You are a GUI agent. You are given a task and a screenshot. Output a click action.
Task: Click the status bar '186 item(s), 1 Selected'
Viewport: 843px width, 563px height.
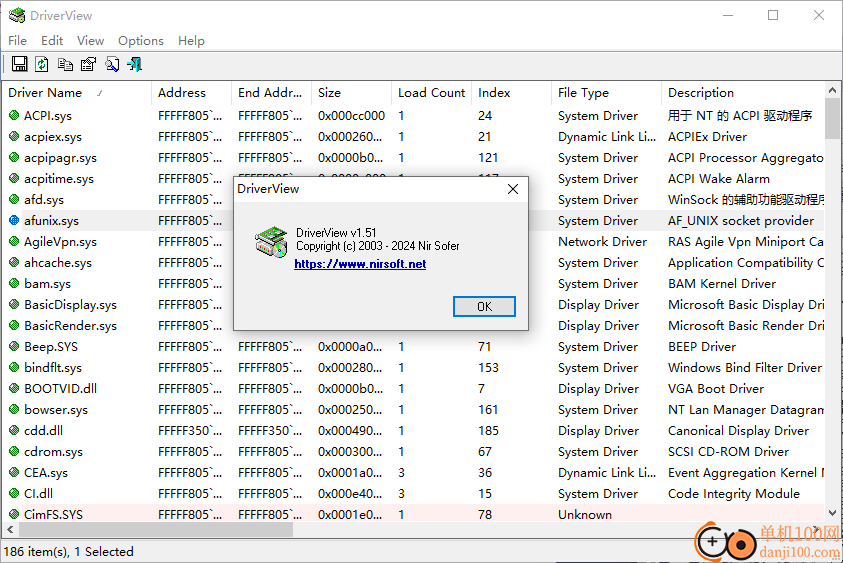coord(68,551)
